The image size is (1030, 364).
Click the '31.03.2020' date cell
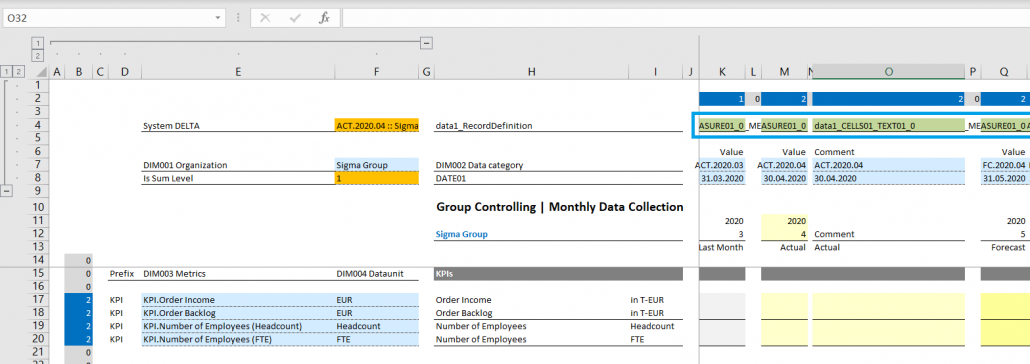pos(722,178)
